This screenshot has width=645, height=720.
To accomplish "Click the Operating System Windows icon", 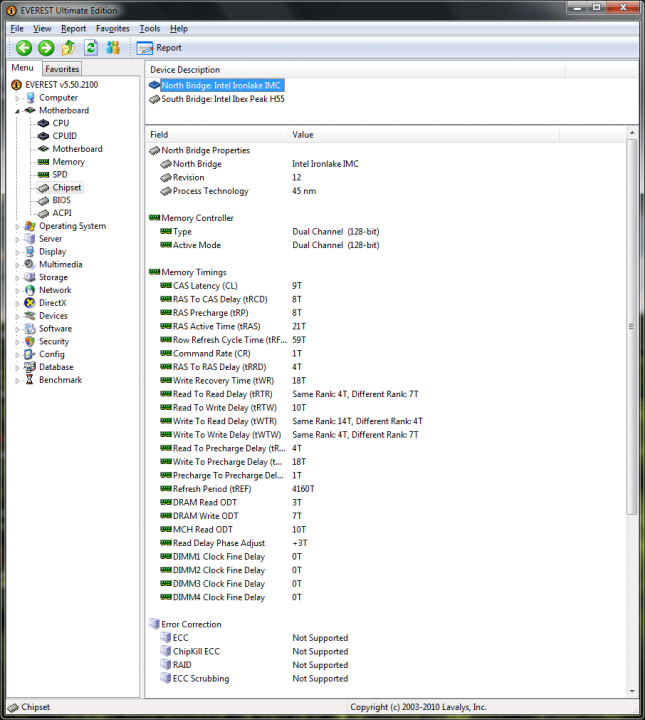I will point(30,226).
